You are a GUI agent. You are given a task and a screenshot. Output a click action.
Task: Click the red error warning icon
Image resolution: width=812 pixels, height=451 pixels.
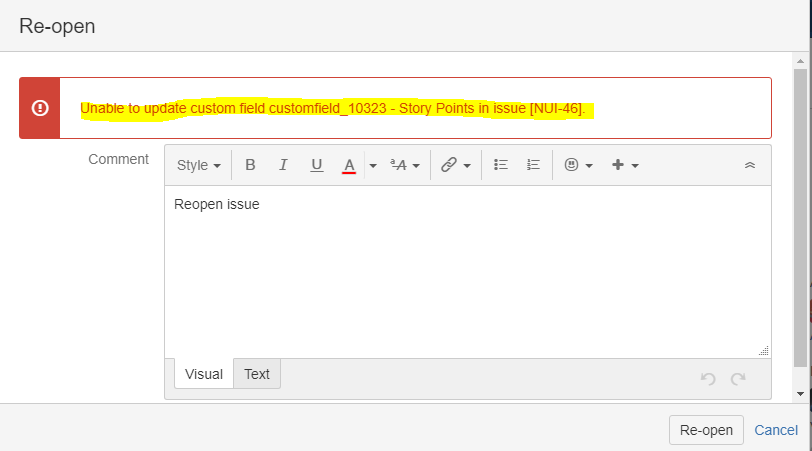point(40,108)
